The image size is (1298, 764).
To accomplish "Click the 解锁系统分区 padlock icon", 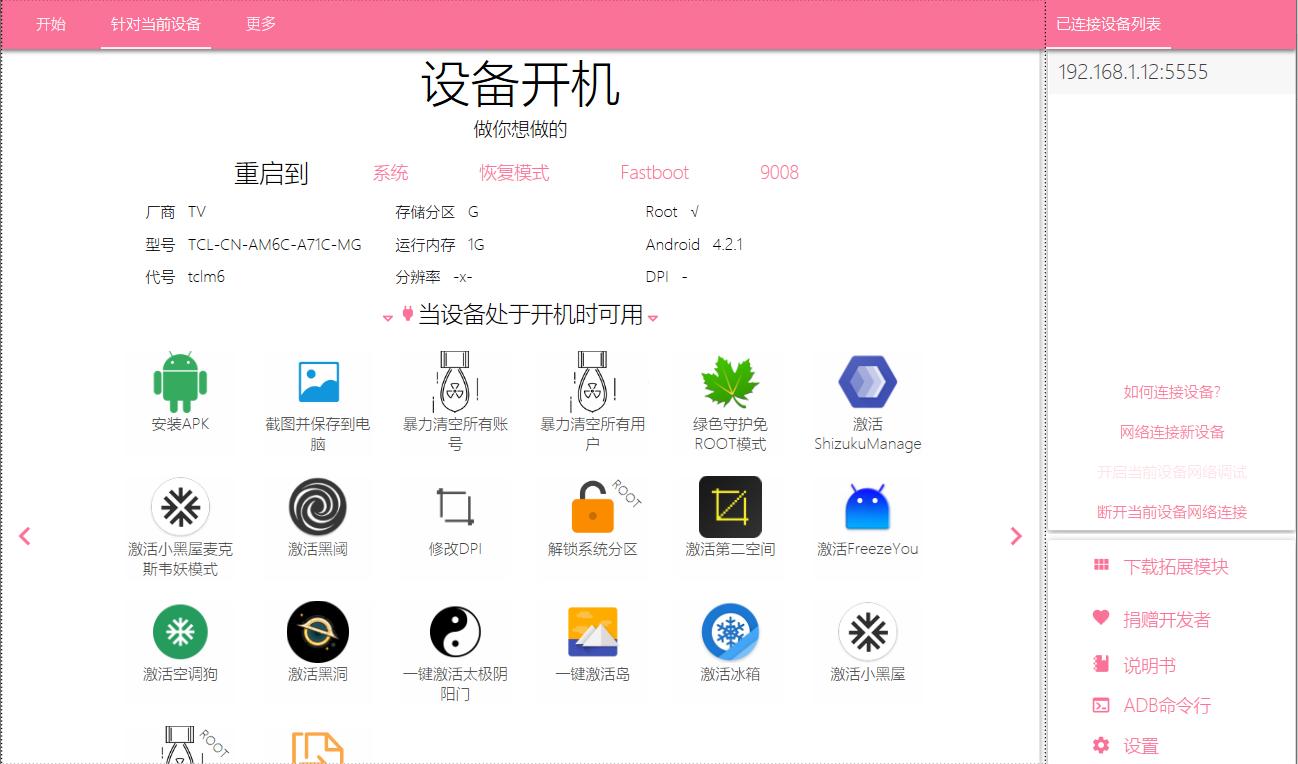I will [x=592, y=508].
